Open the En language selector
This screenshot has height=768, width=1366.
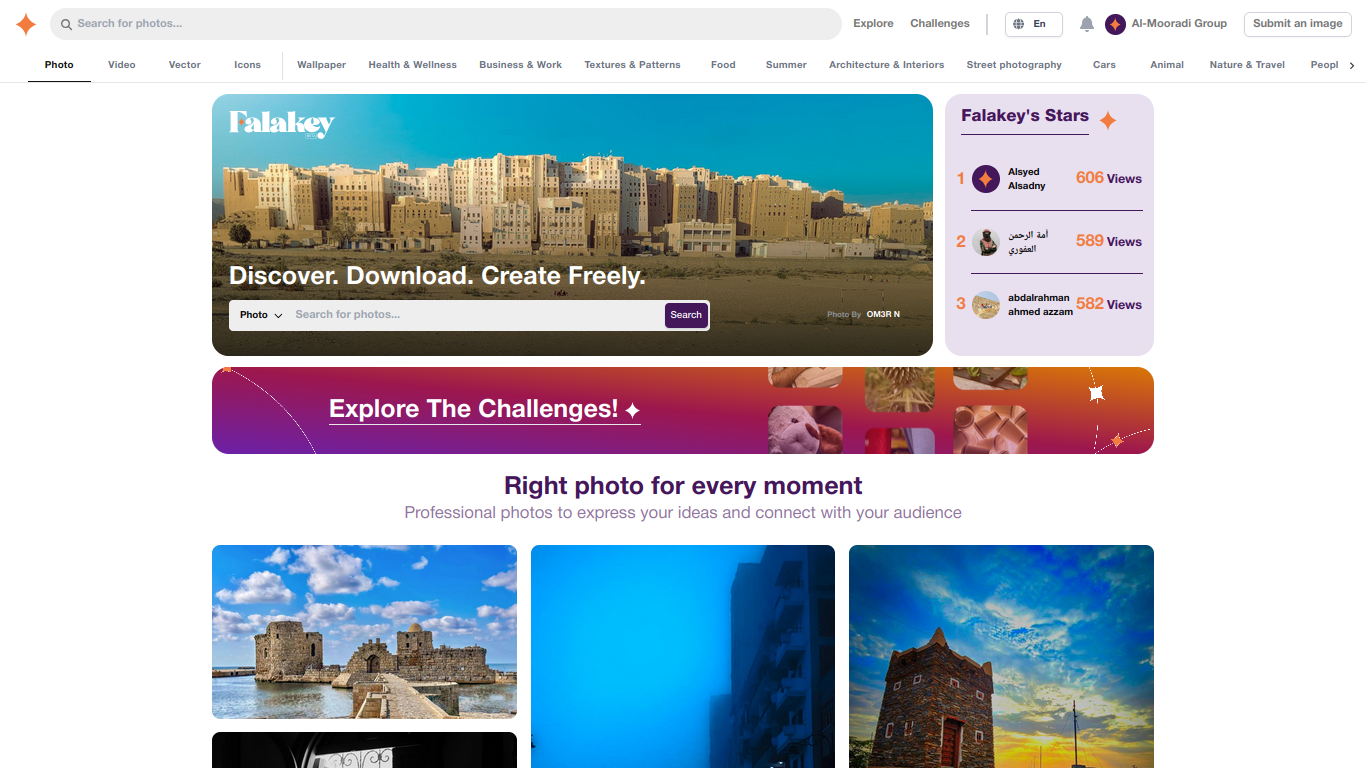(1034, 24)
